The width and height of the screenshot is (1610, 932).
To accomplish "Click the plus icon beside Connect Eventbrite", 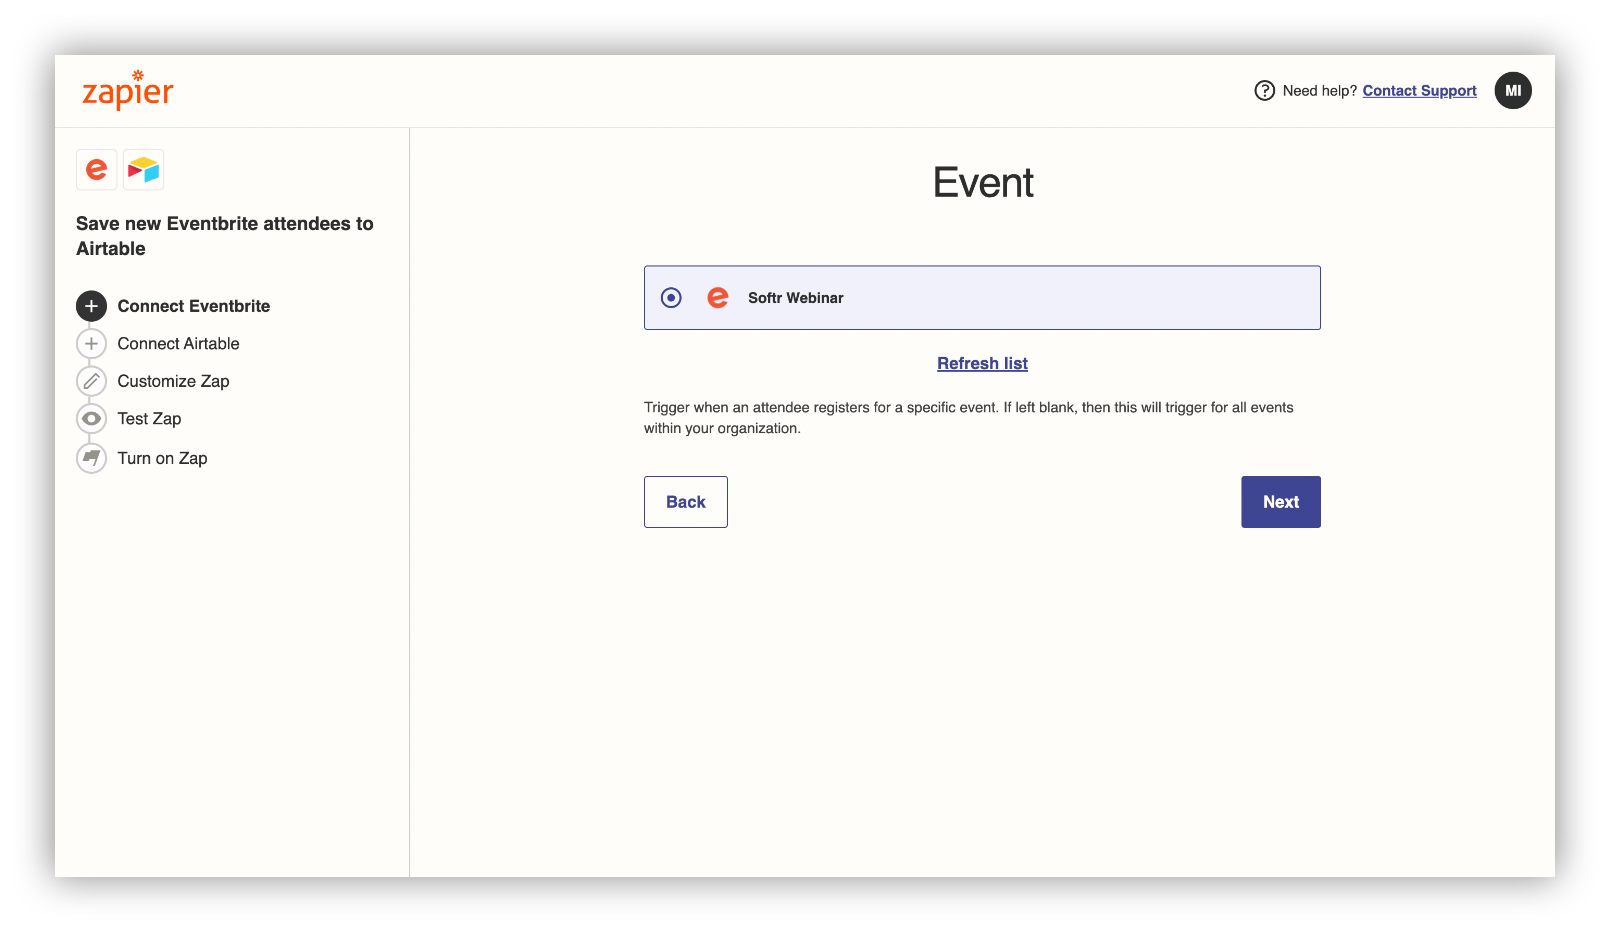I will click(91, 306).
